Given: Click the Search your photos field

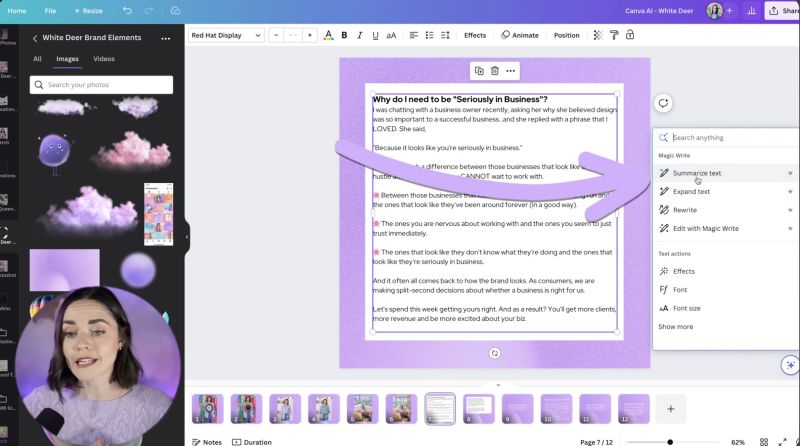Looking at the screenshot, I should [x=102, y=85].
